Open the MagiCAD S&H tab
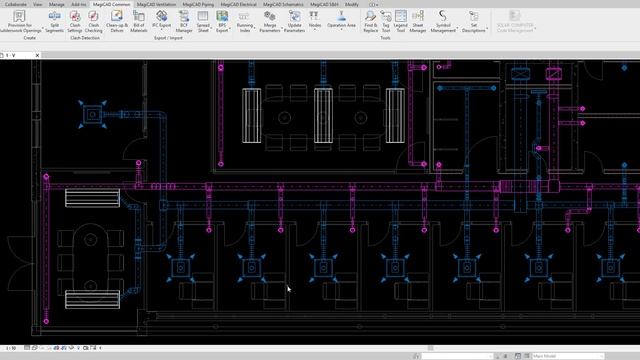This screenshot has width=640, height=360. coord(324,4)
